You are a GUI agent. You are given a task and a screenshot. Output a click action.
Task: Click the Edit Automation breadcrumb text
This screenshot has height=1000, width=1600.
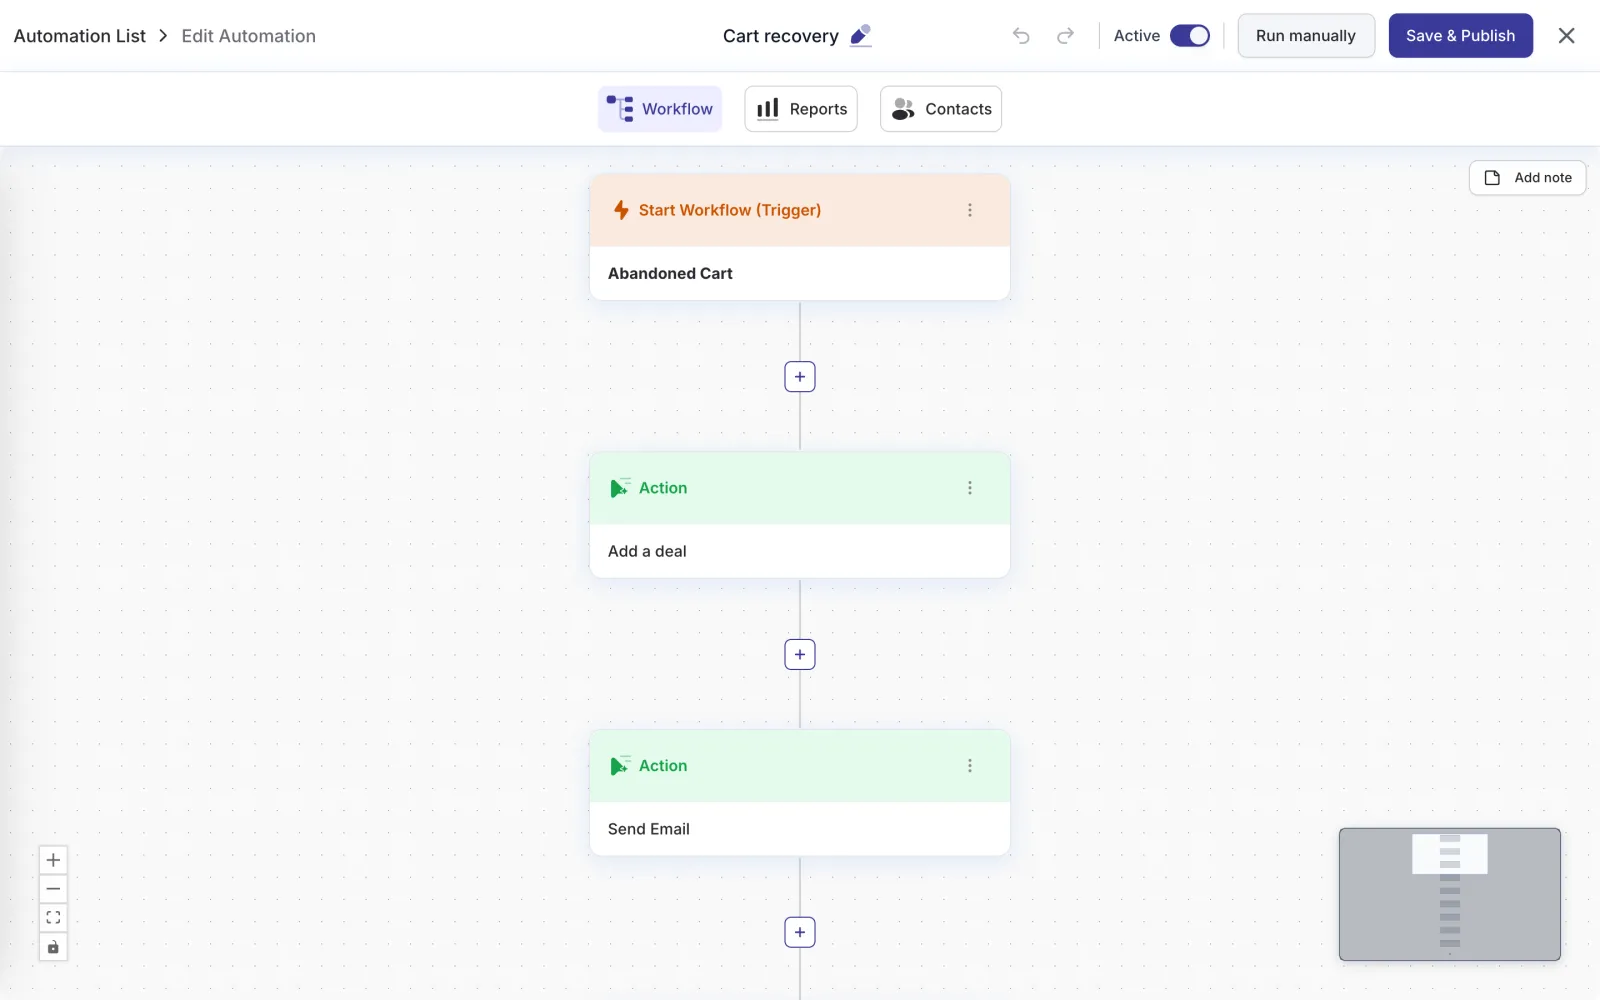(249, 36)
